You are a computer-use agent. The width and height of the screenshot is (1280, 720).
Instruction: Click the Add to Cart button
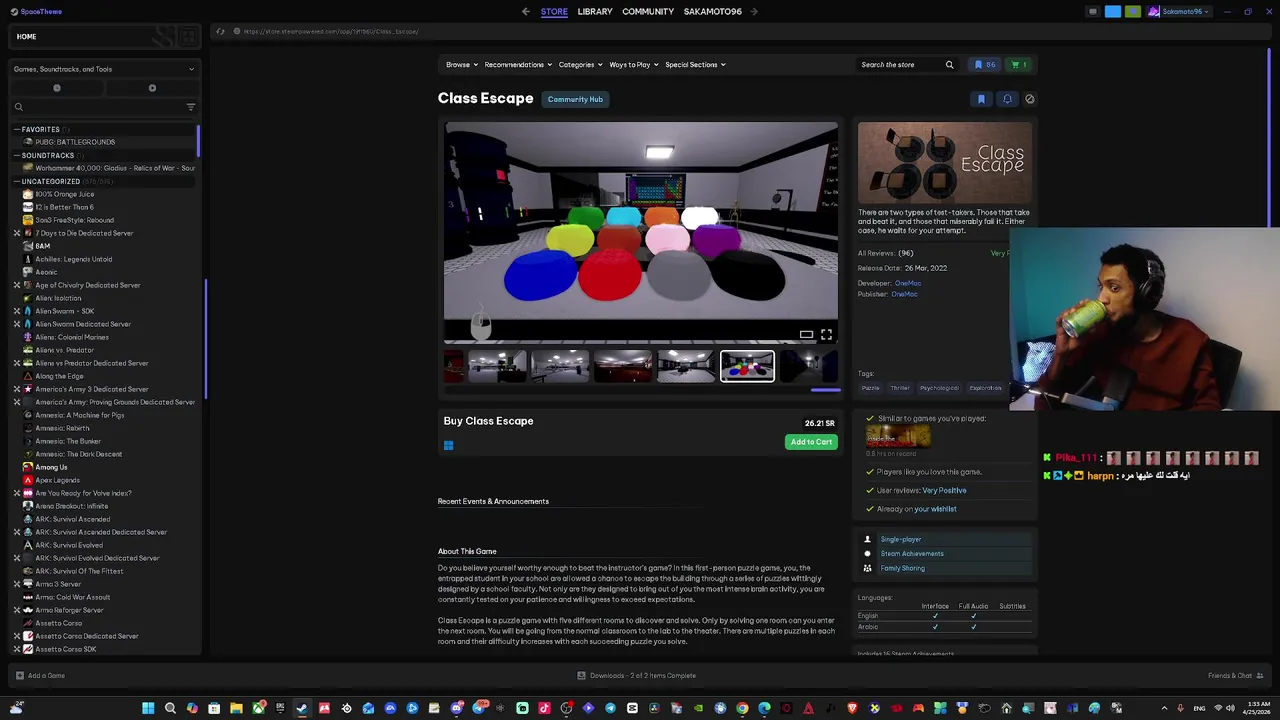(811, 442)
